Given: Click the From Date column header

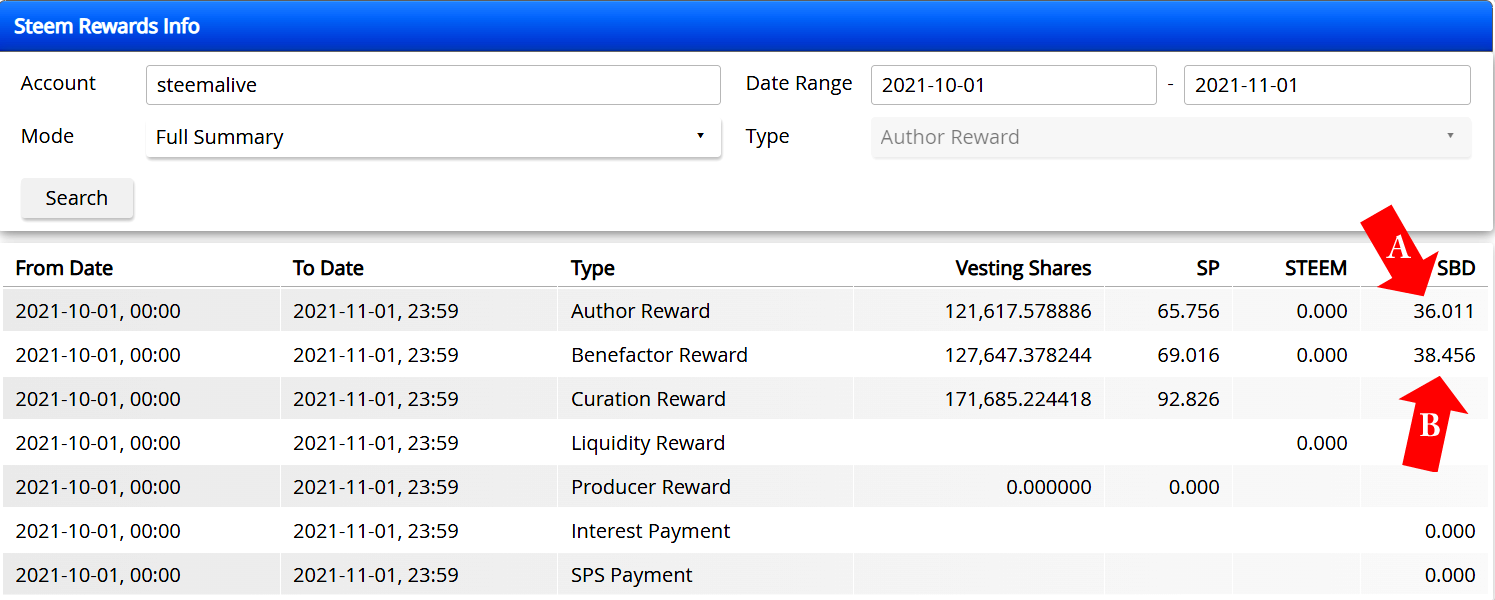Looking at the screenshot, I should click(64, 268).
